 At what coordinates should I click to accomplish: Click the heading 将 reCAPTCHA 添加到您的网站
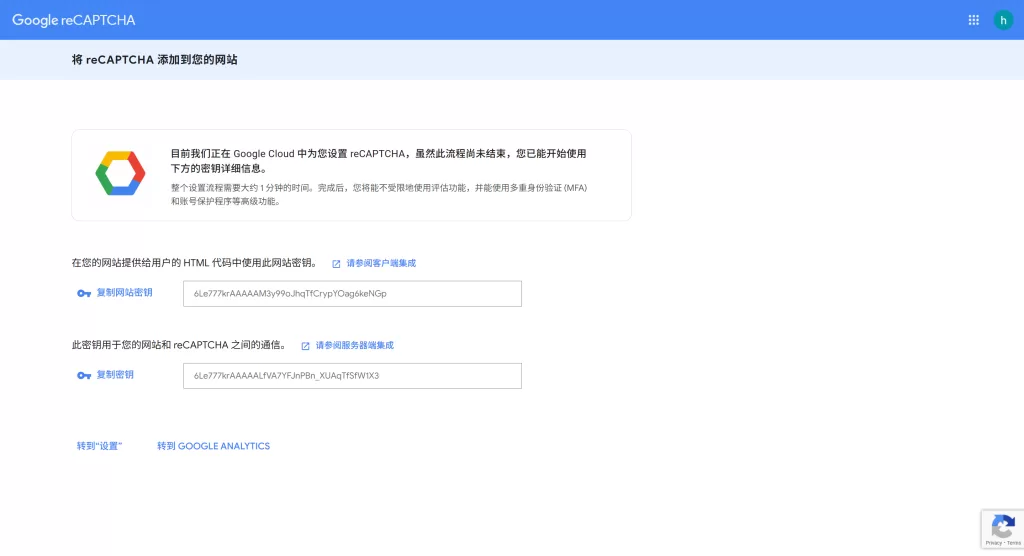pos(155,60)
